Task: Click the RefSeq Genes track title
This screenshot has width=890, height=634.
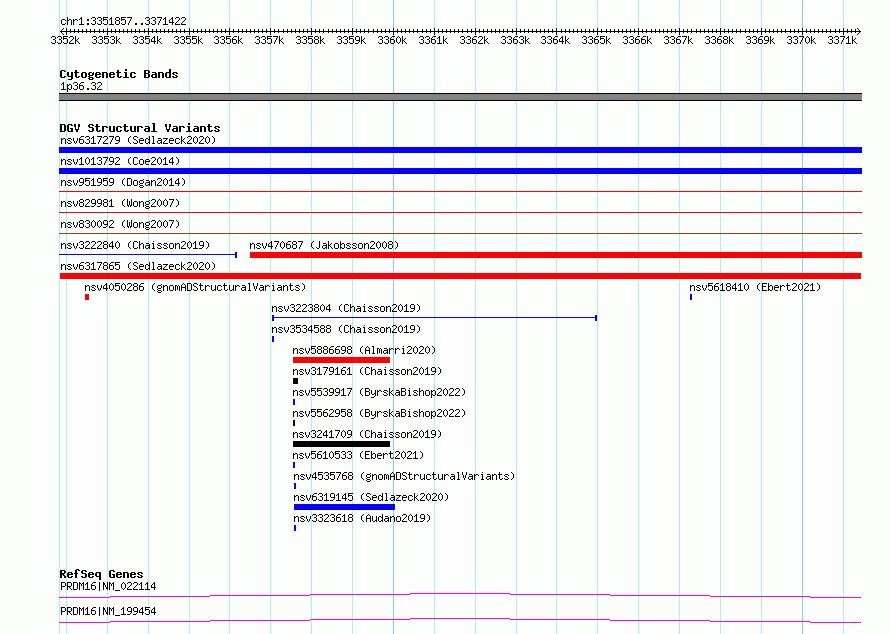Action: [x=101, y=574]
